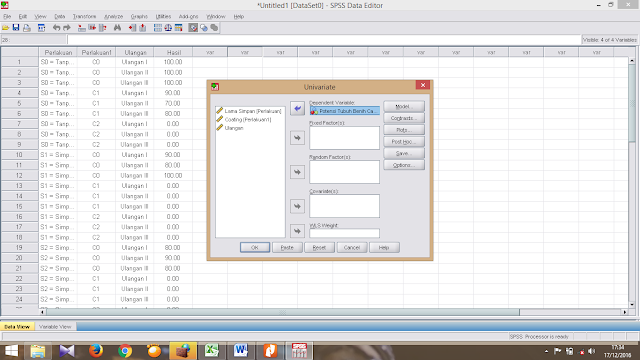The width and height of the screenshot is (640, 360).
Task: Click the Split File toolbar icon
Action: (x=158, y=28)
